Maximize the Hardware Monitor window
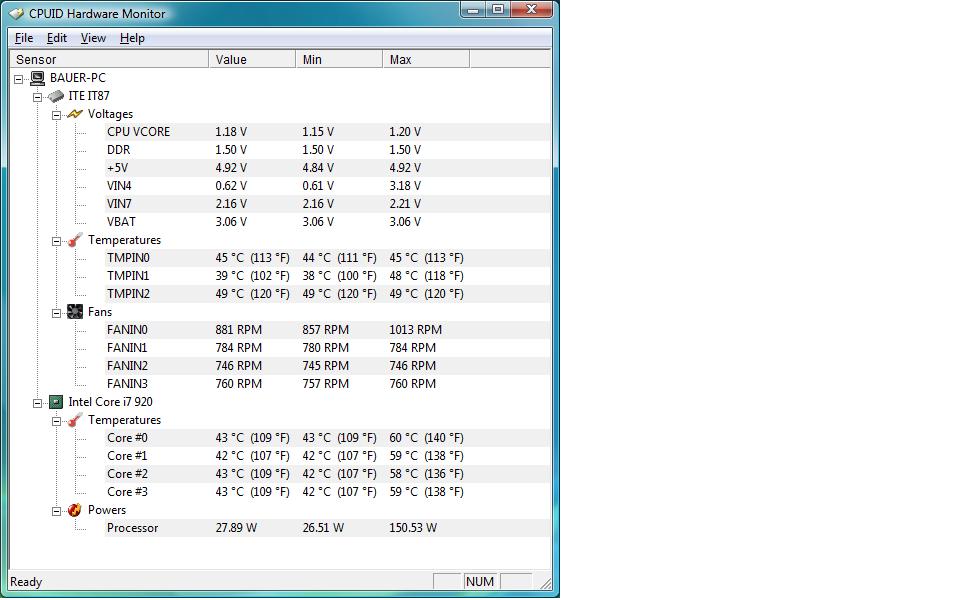960x600 pixels. coord(498,10)
